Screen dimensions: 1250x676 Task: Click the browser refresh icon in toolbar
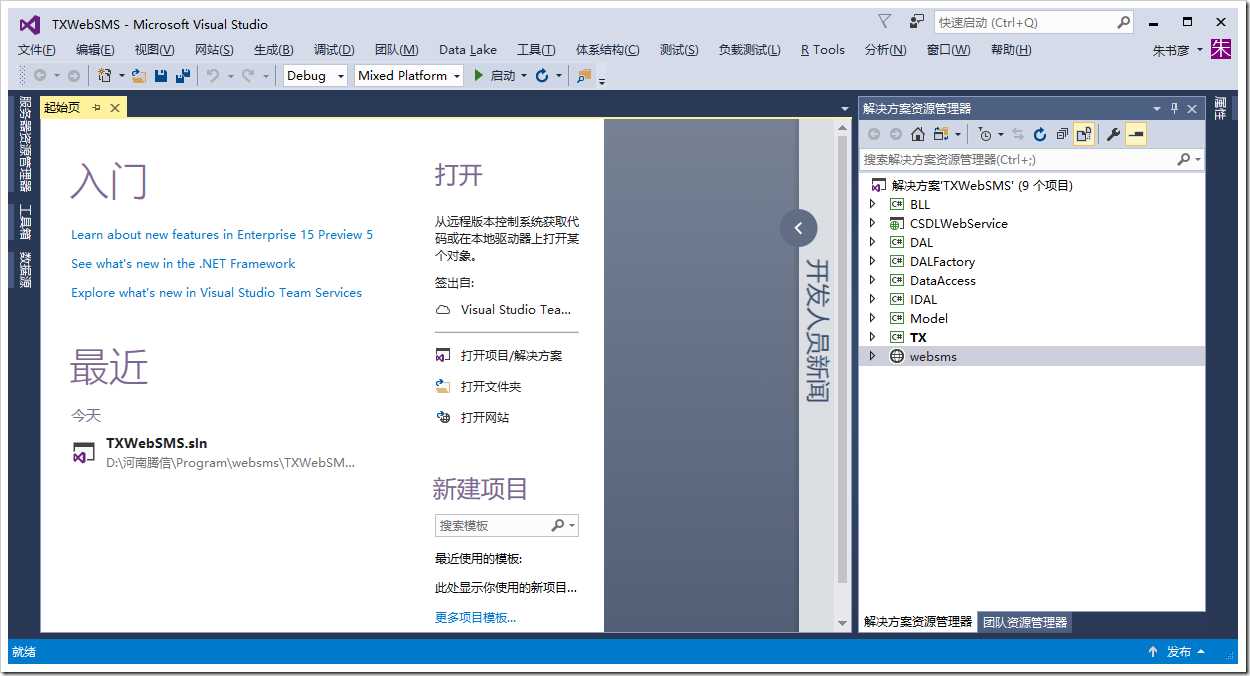542,75
